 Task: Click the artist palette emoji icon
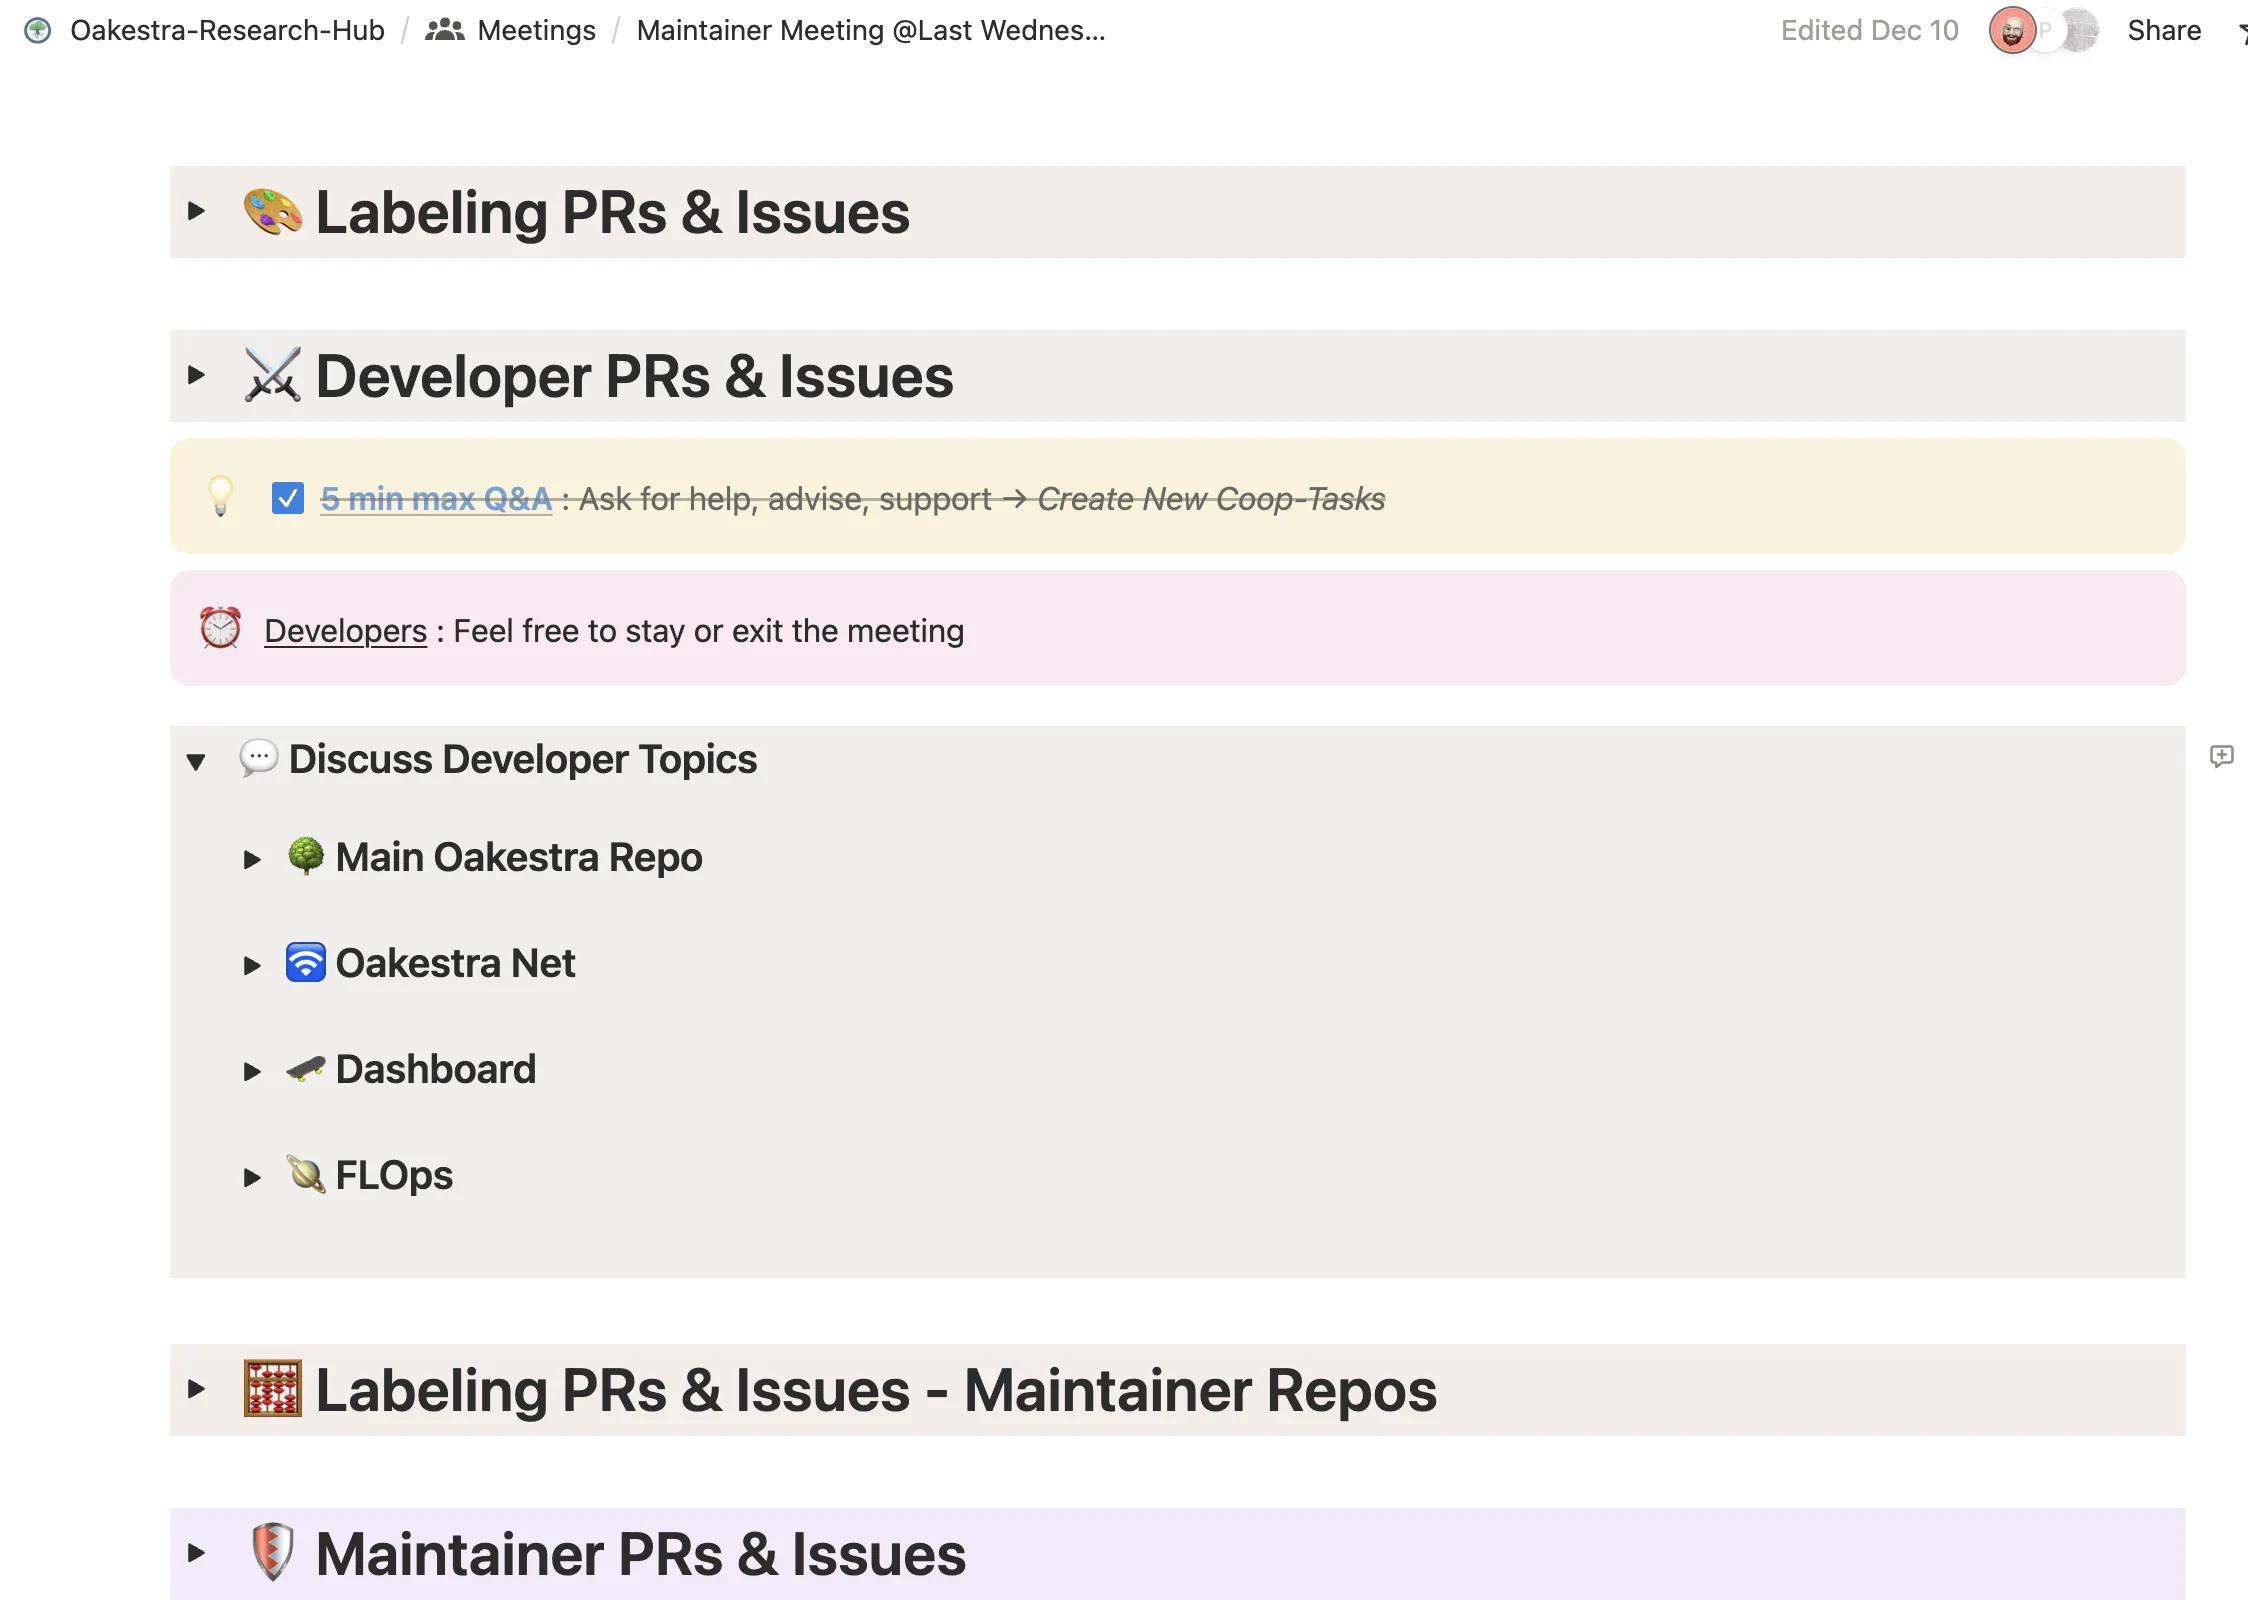[272, 212]
